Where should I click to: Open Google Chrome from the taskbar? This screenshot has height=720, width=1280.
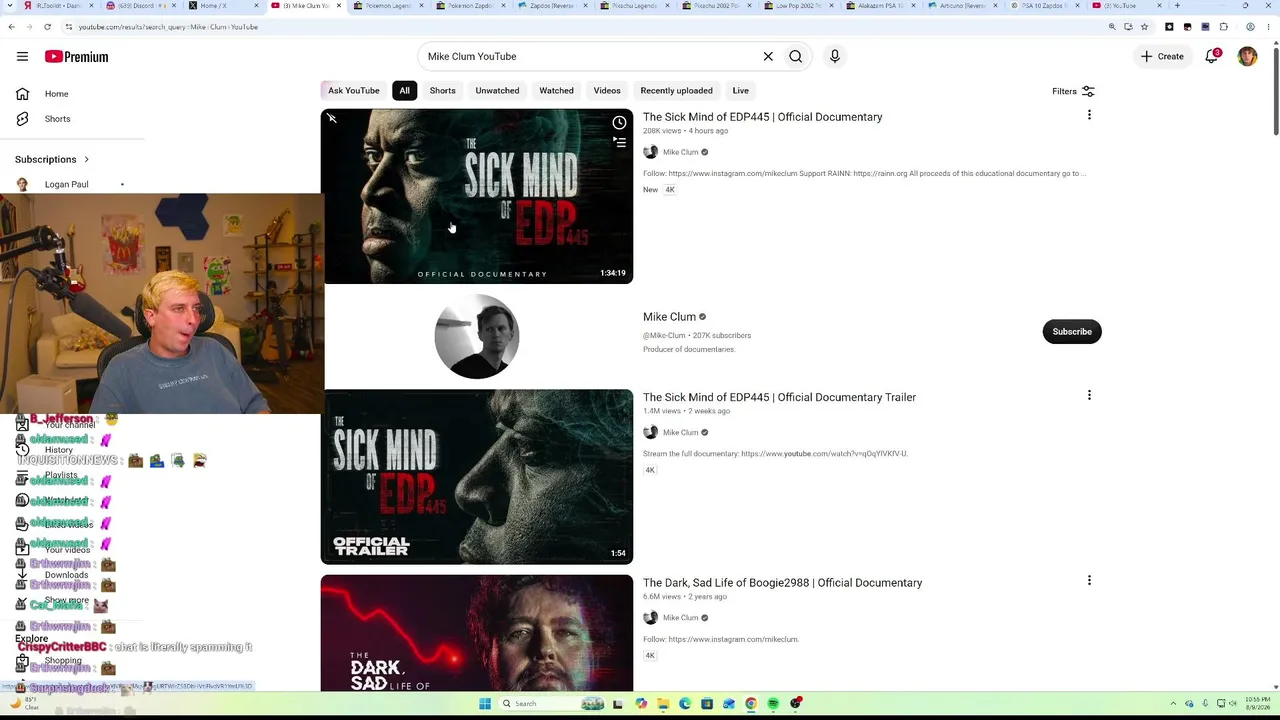click(x=751, y=704)
